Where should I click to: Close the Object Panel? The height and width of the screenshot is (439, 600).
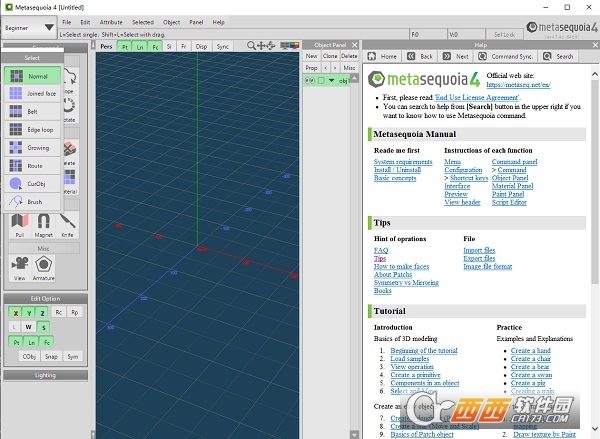[355, 45]
